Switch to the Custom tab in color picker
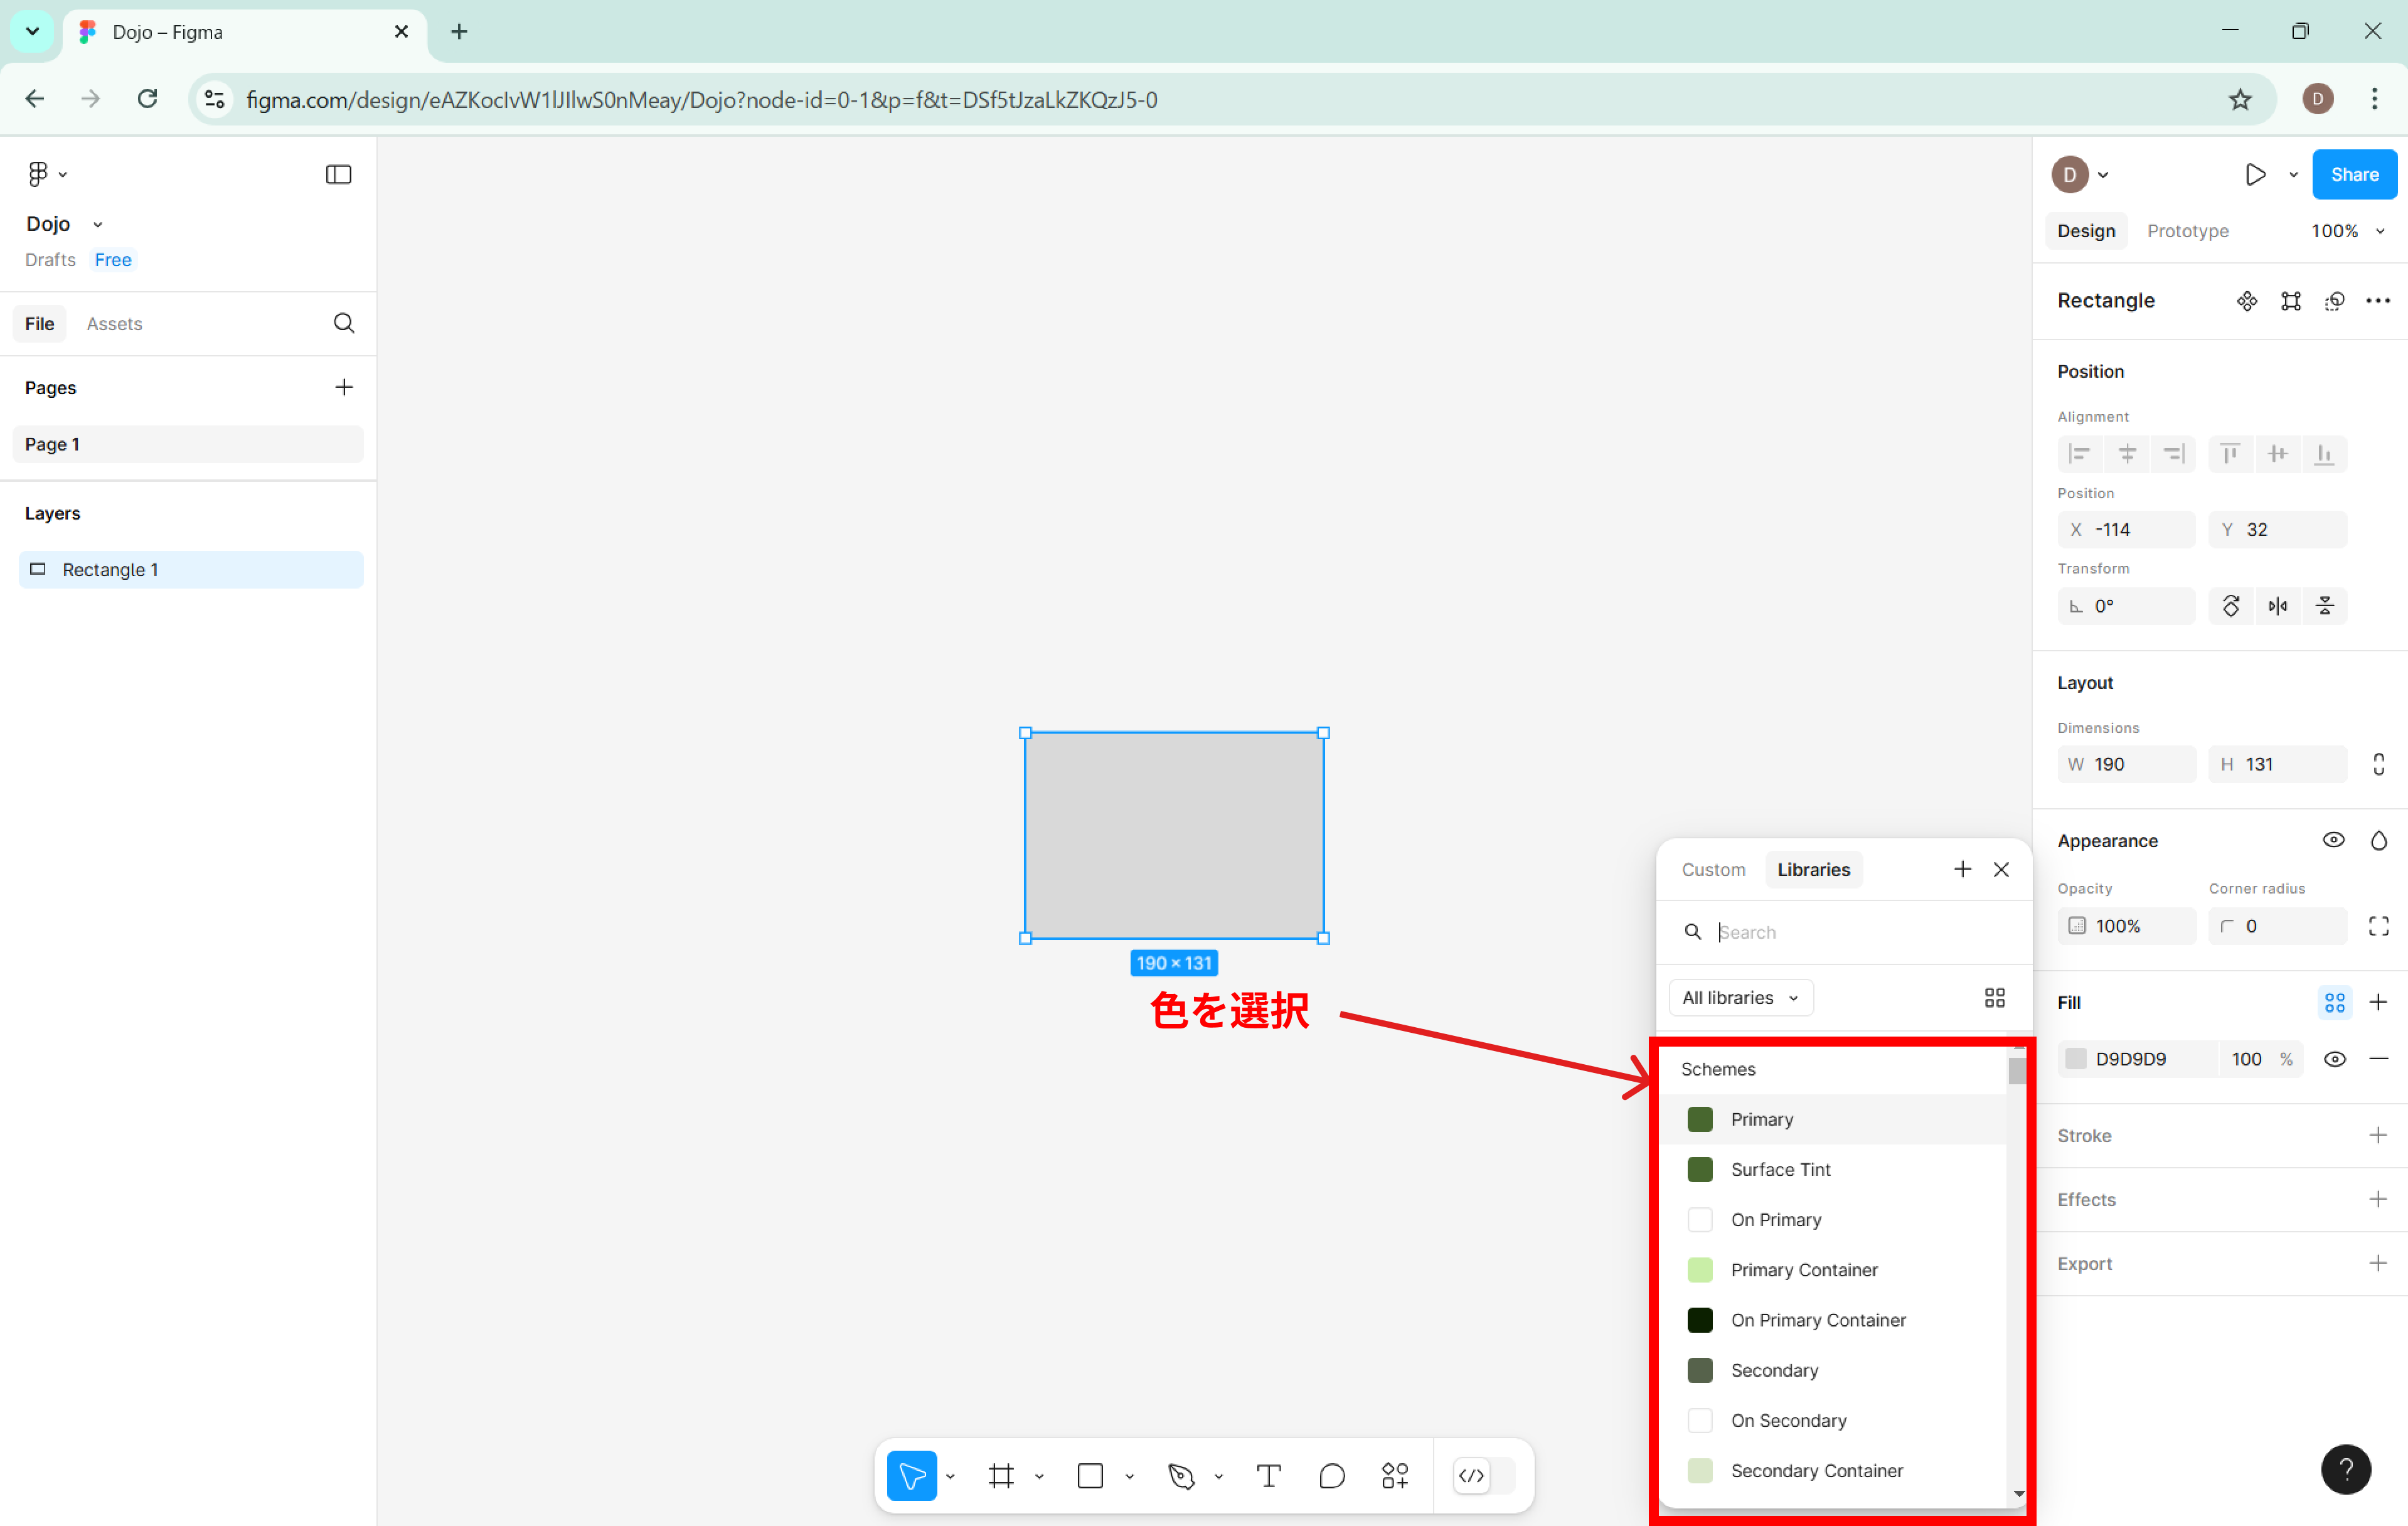This screenshot has height=1526, width=2408. click(1713, 870)
